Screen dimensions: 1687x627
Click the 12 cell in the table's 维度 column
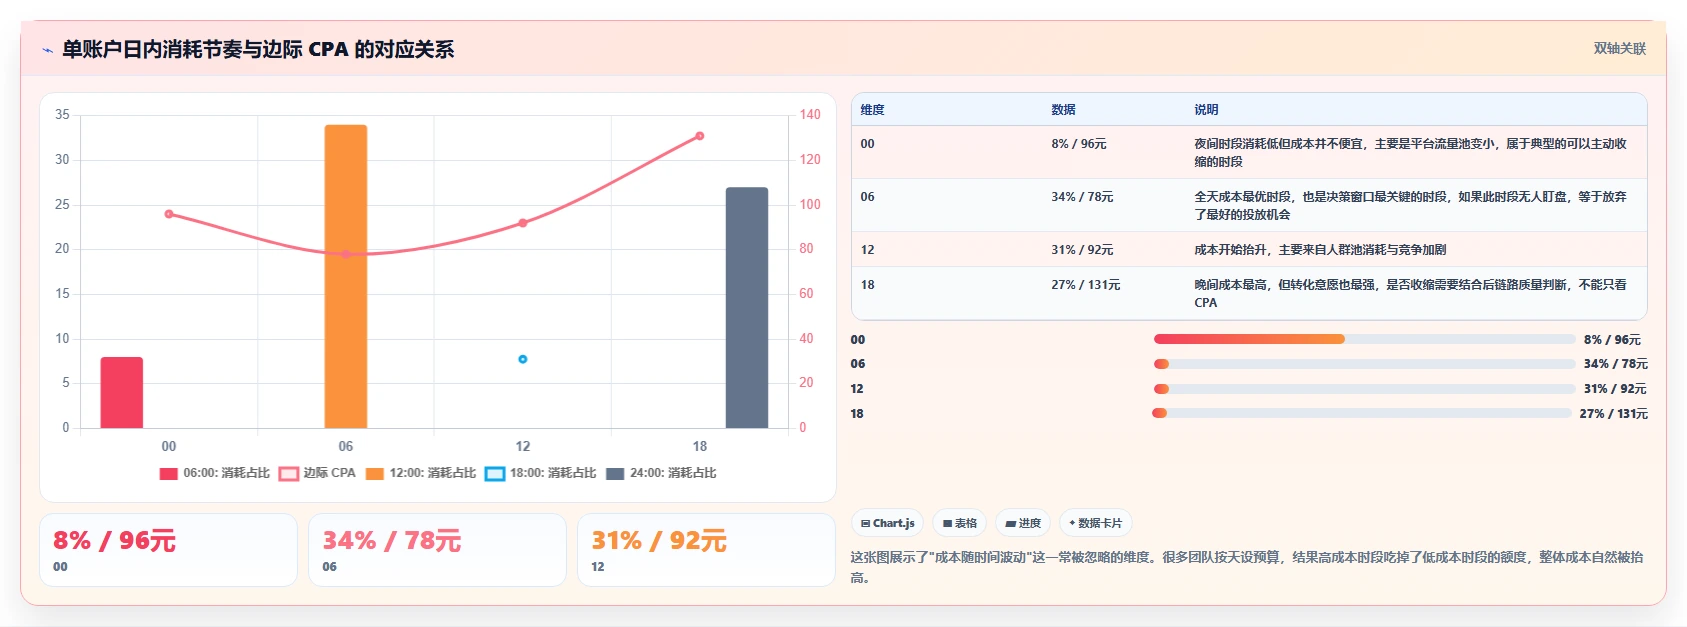(867, 250)
